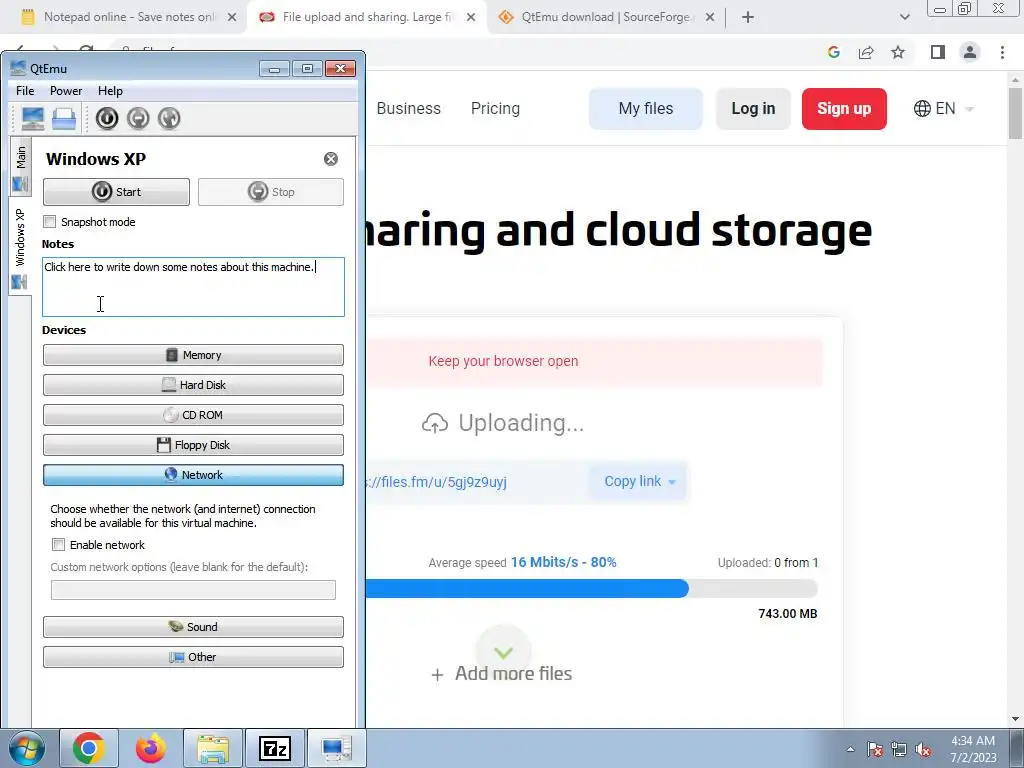Click the share page icon in Chrome

(866, 52)
